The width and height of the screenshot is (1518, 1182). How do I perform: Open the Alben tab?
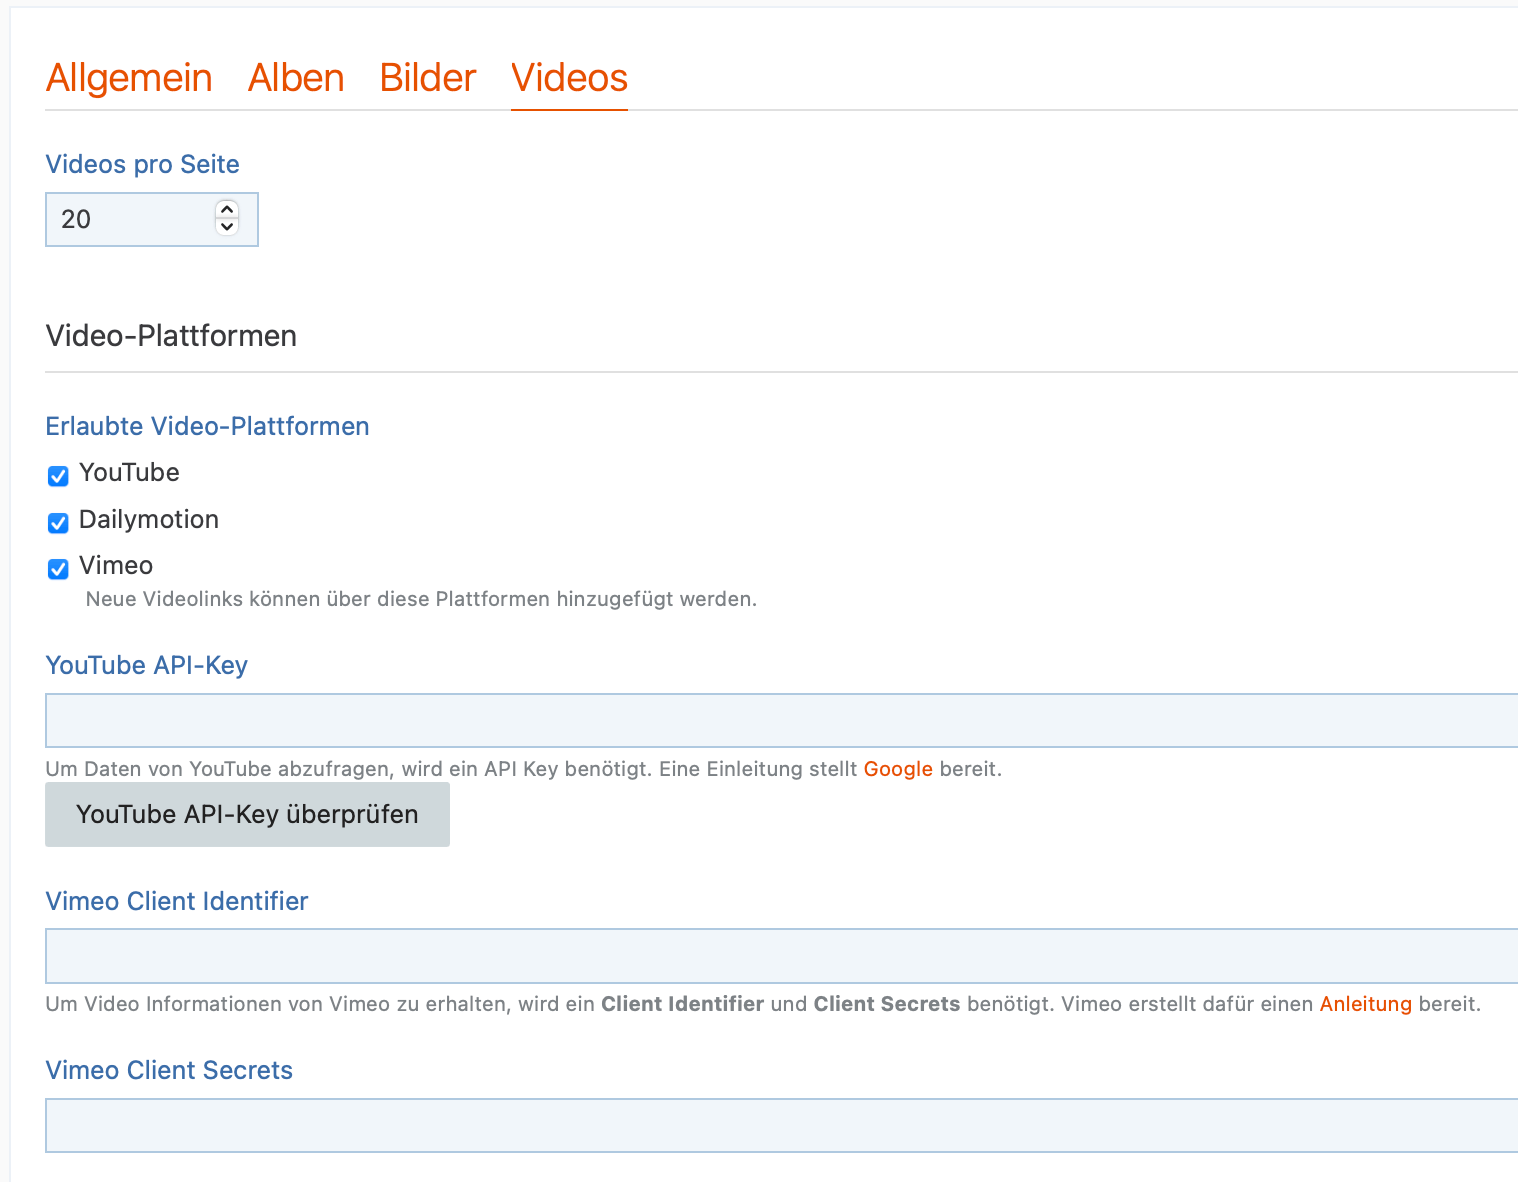[296, 78]
